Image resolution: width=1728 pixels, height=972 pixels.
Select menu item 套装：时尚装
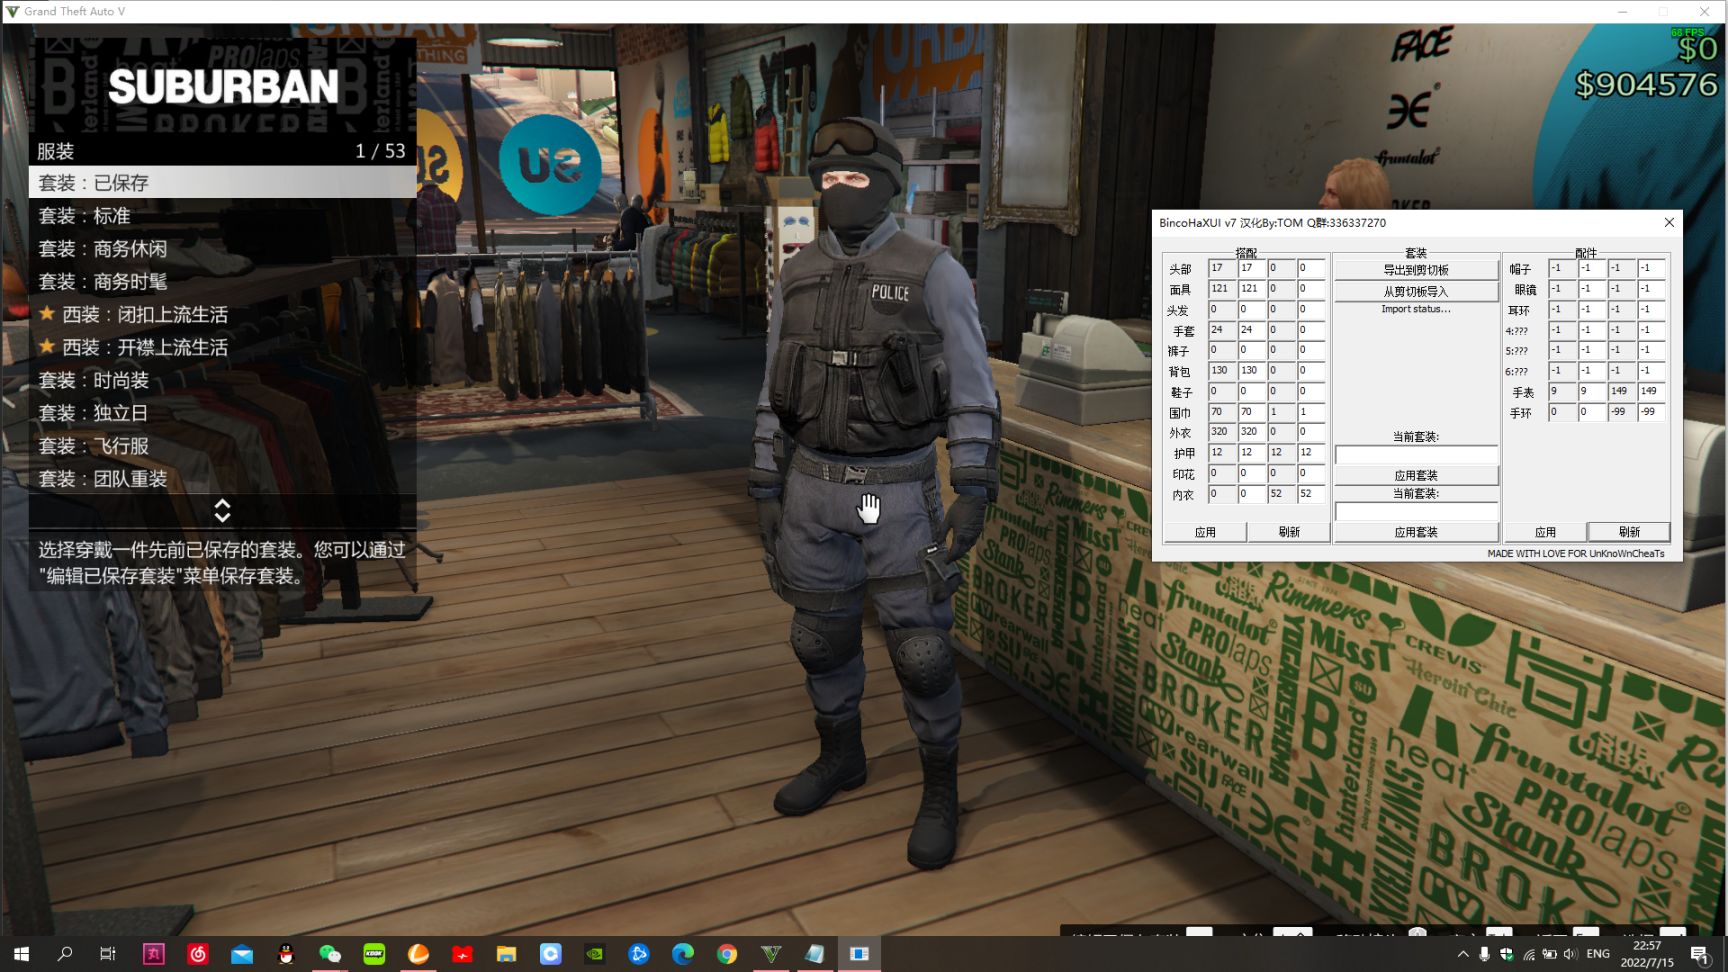coord(222,380)
